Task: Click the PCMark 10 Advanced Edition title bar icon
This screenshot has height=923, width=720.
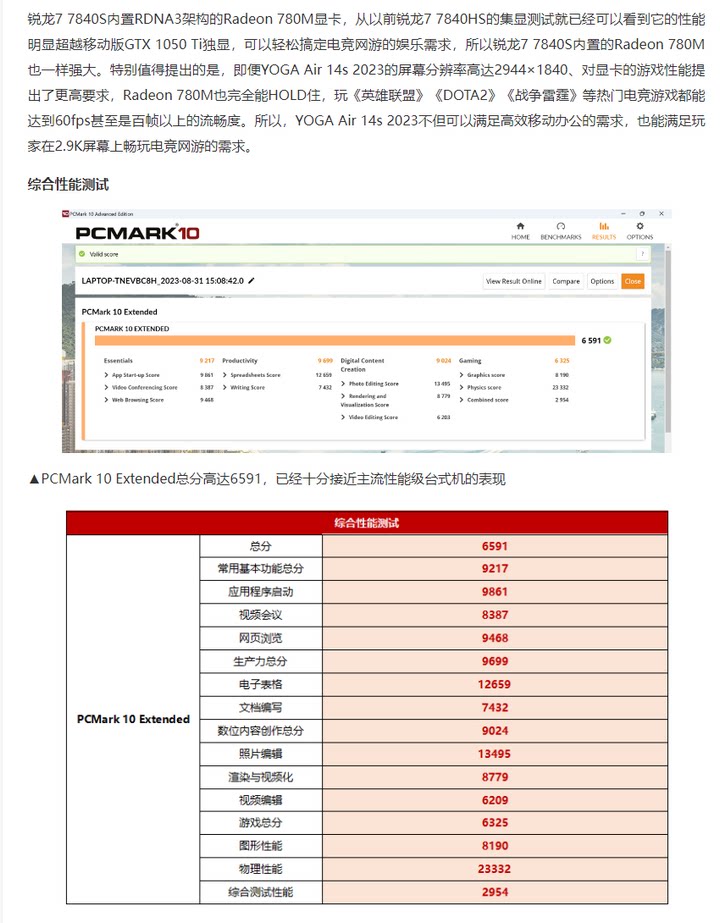Action: pos(66,214)
